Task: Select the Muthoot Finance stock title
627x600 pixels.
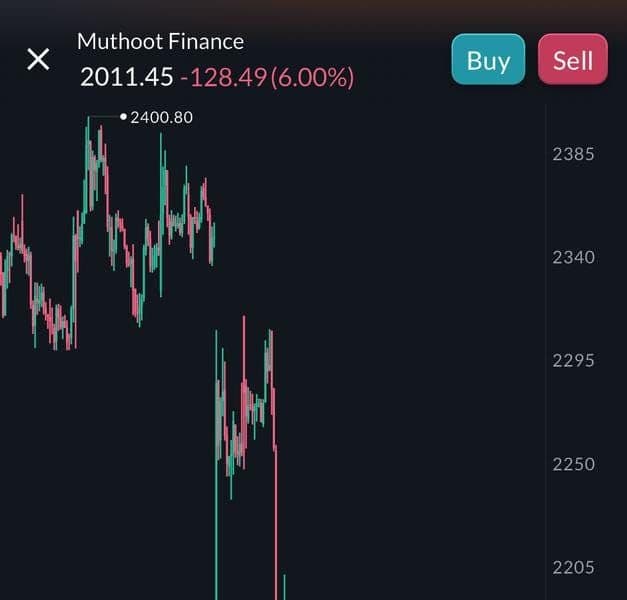Action: (160, 41)
